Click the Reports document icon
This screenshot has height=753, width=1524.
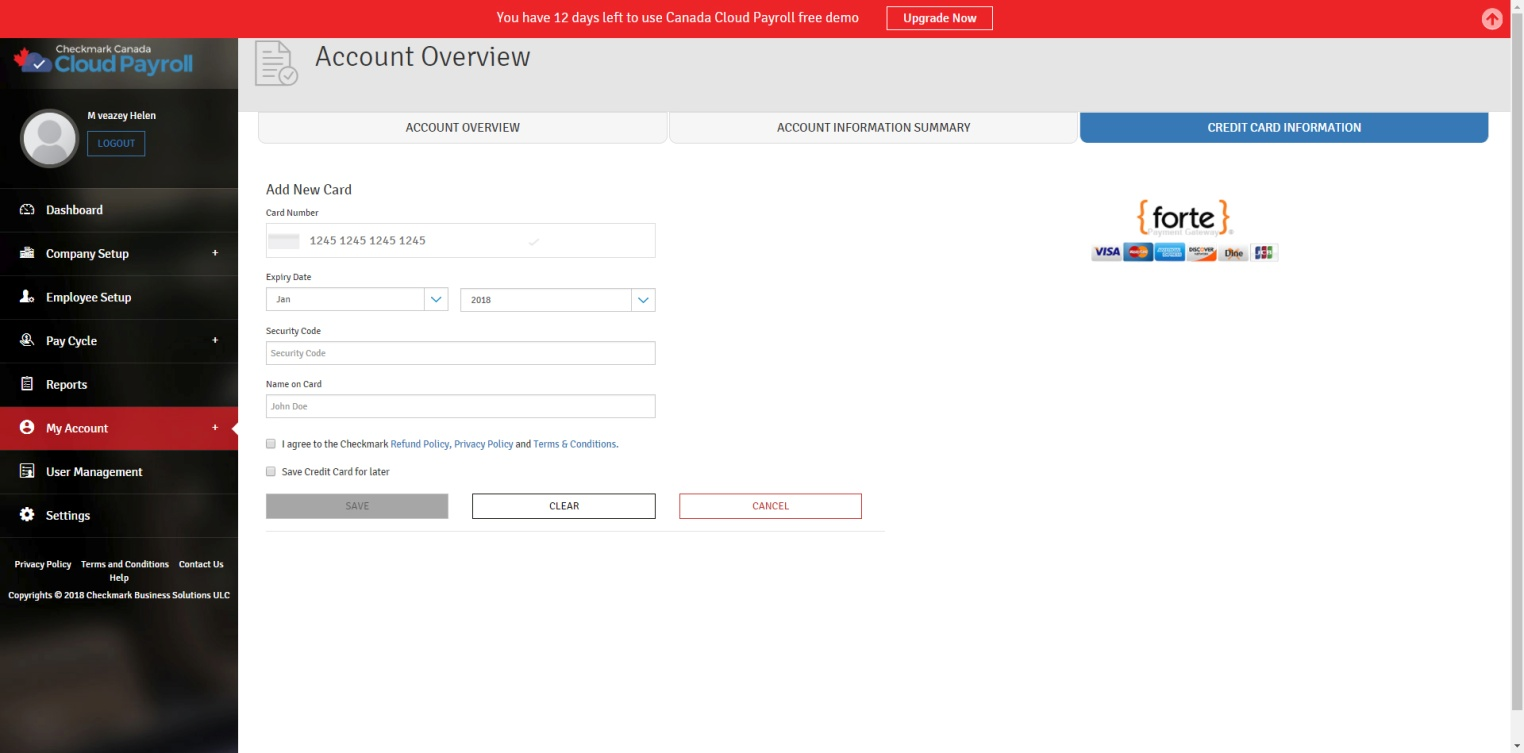click(x=27, y=384)
